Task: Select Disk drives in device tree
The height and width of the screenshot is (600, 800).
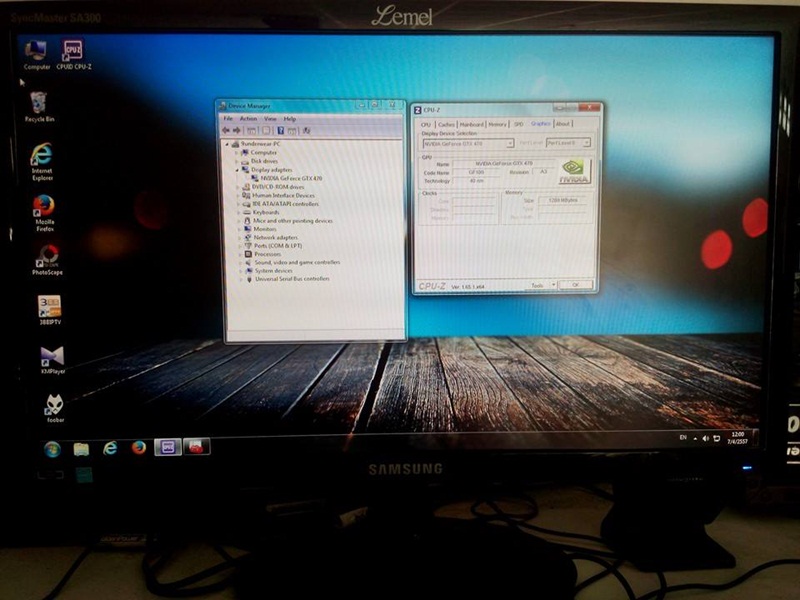Action: (264, 161)
